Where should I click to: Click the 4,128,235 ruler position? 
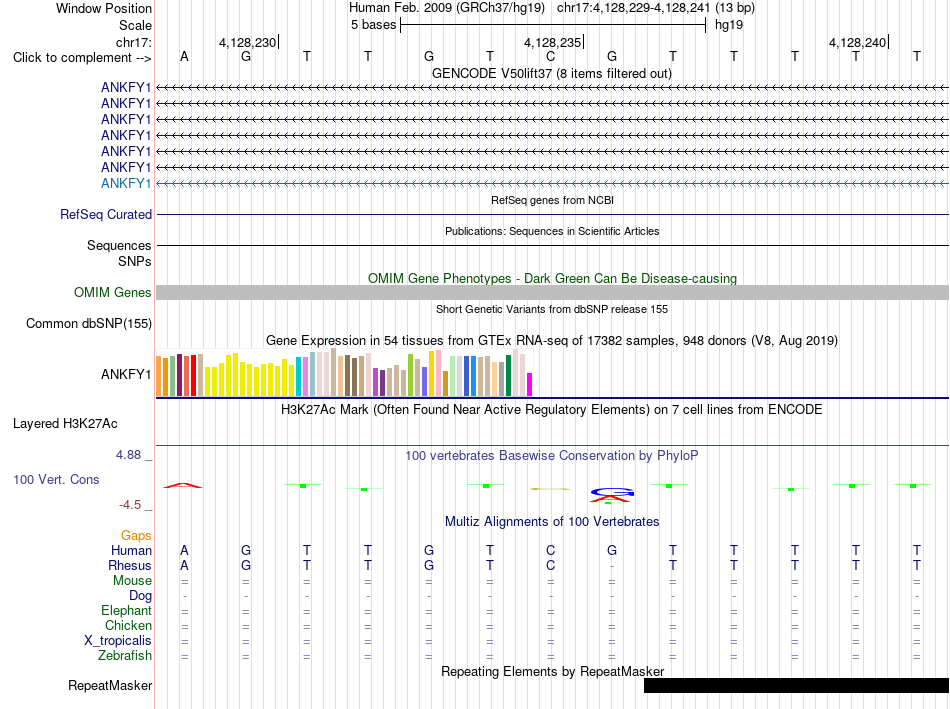click(x=552, y=42)
